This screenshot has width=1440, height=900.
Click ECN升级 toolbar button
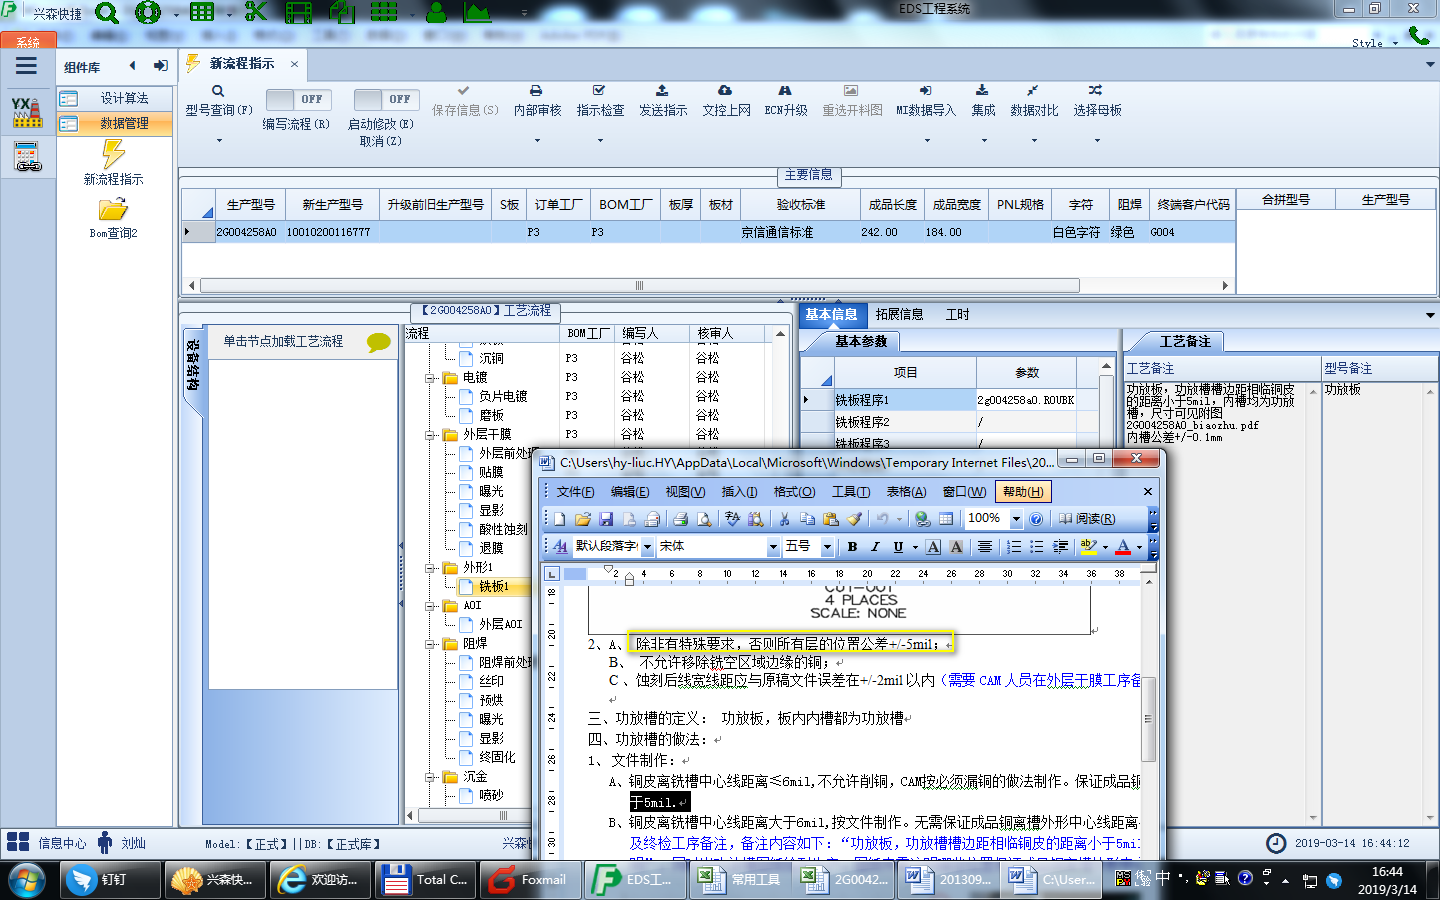[786, 101]
